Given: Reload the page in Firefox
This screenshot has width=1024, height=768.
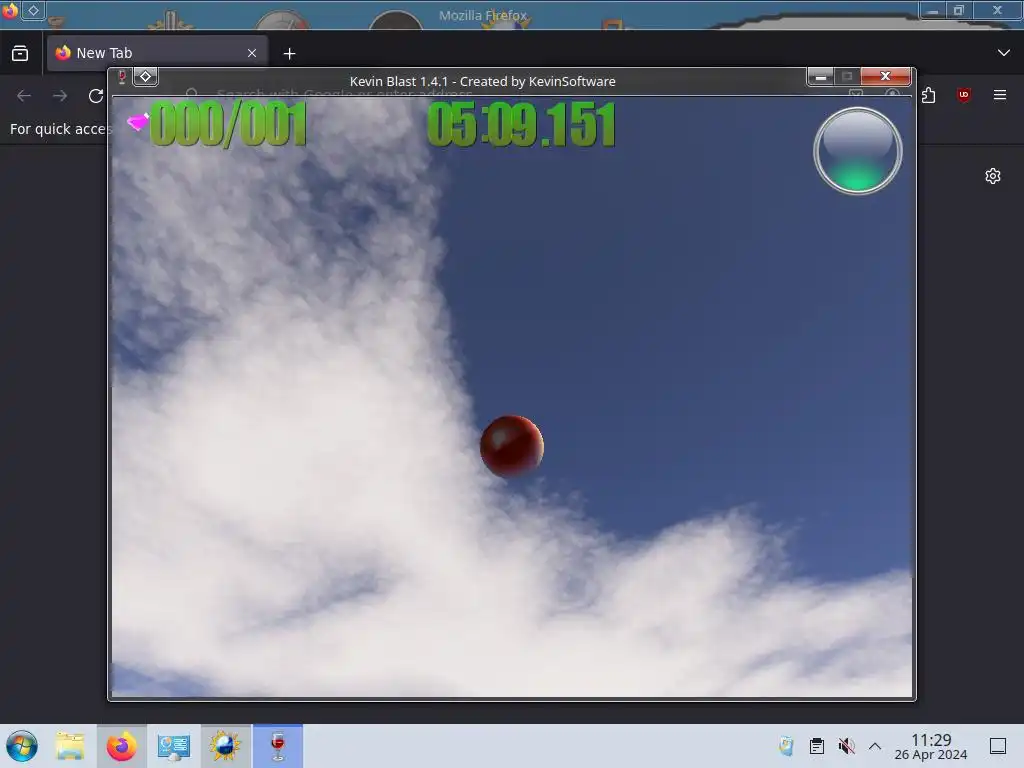Looking at the screenshot, I should [x=96, y=96].
